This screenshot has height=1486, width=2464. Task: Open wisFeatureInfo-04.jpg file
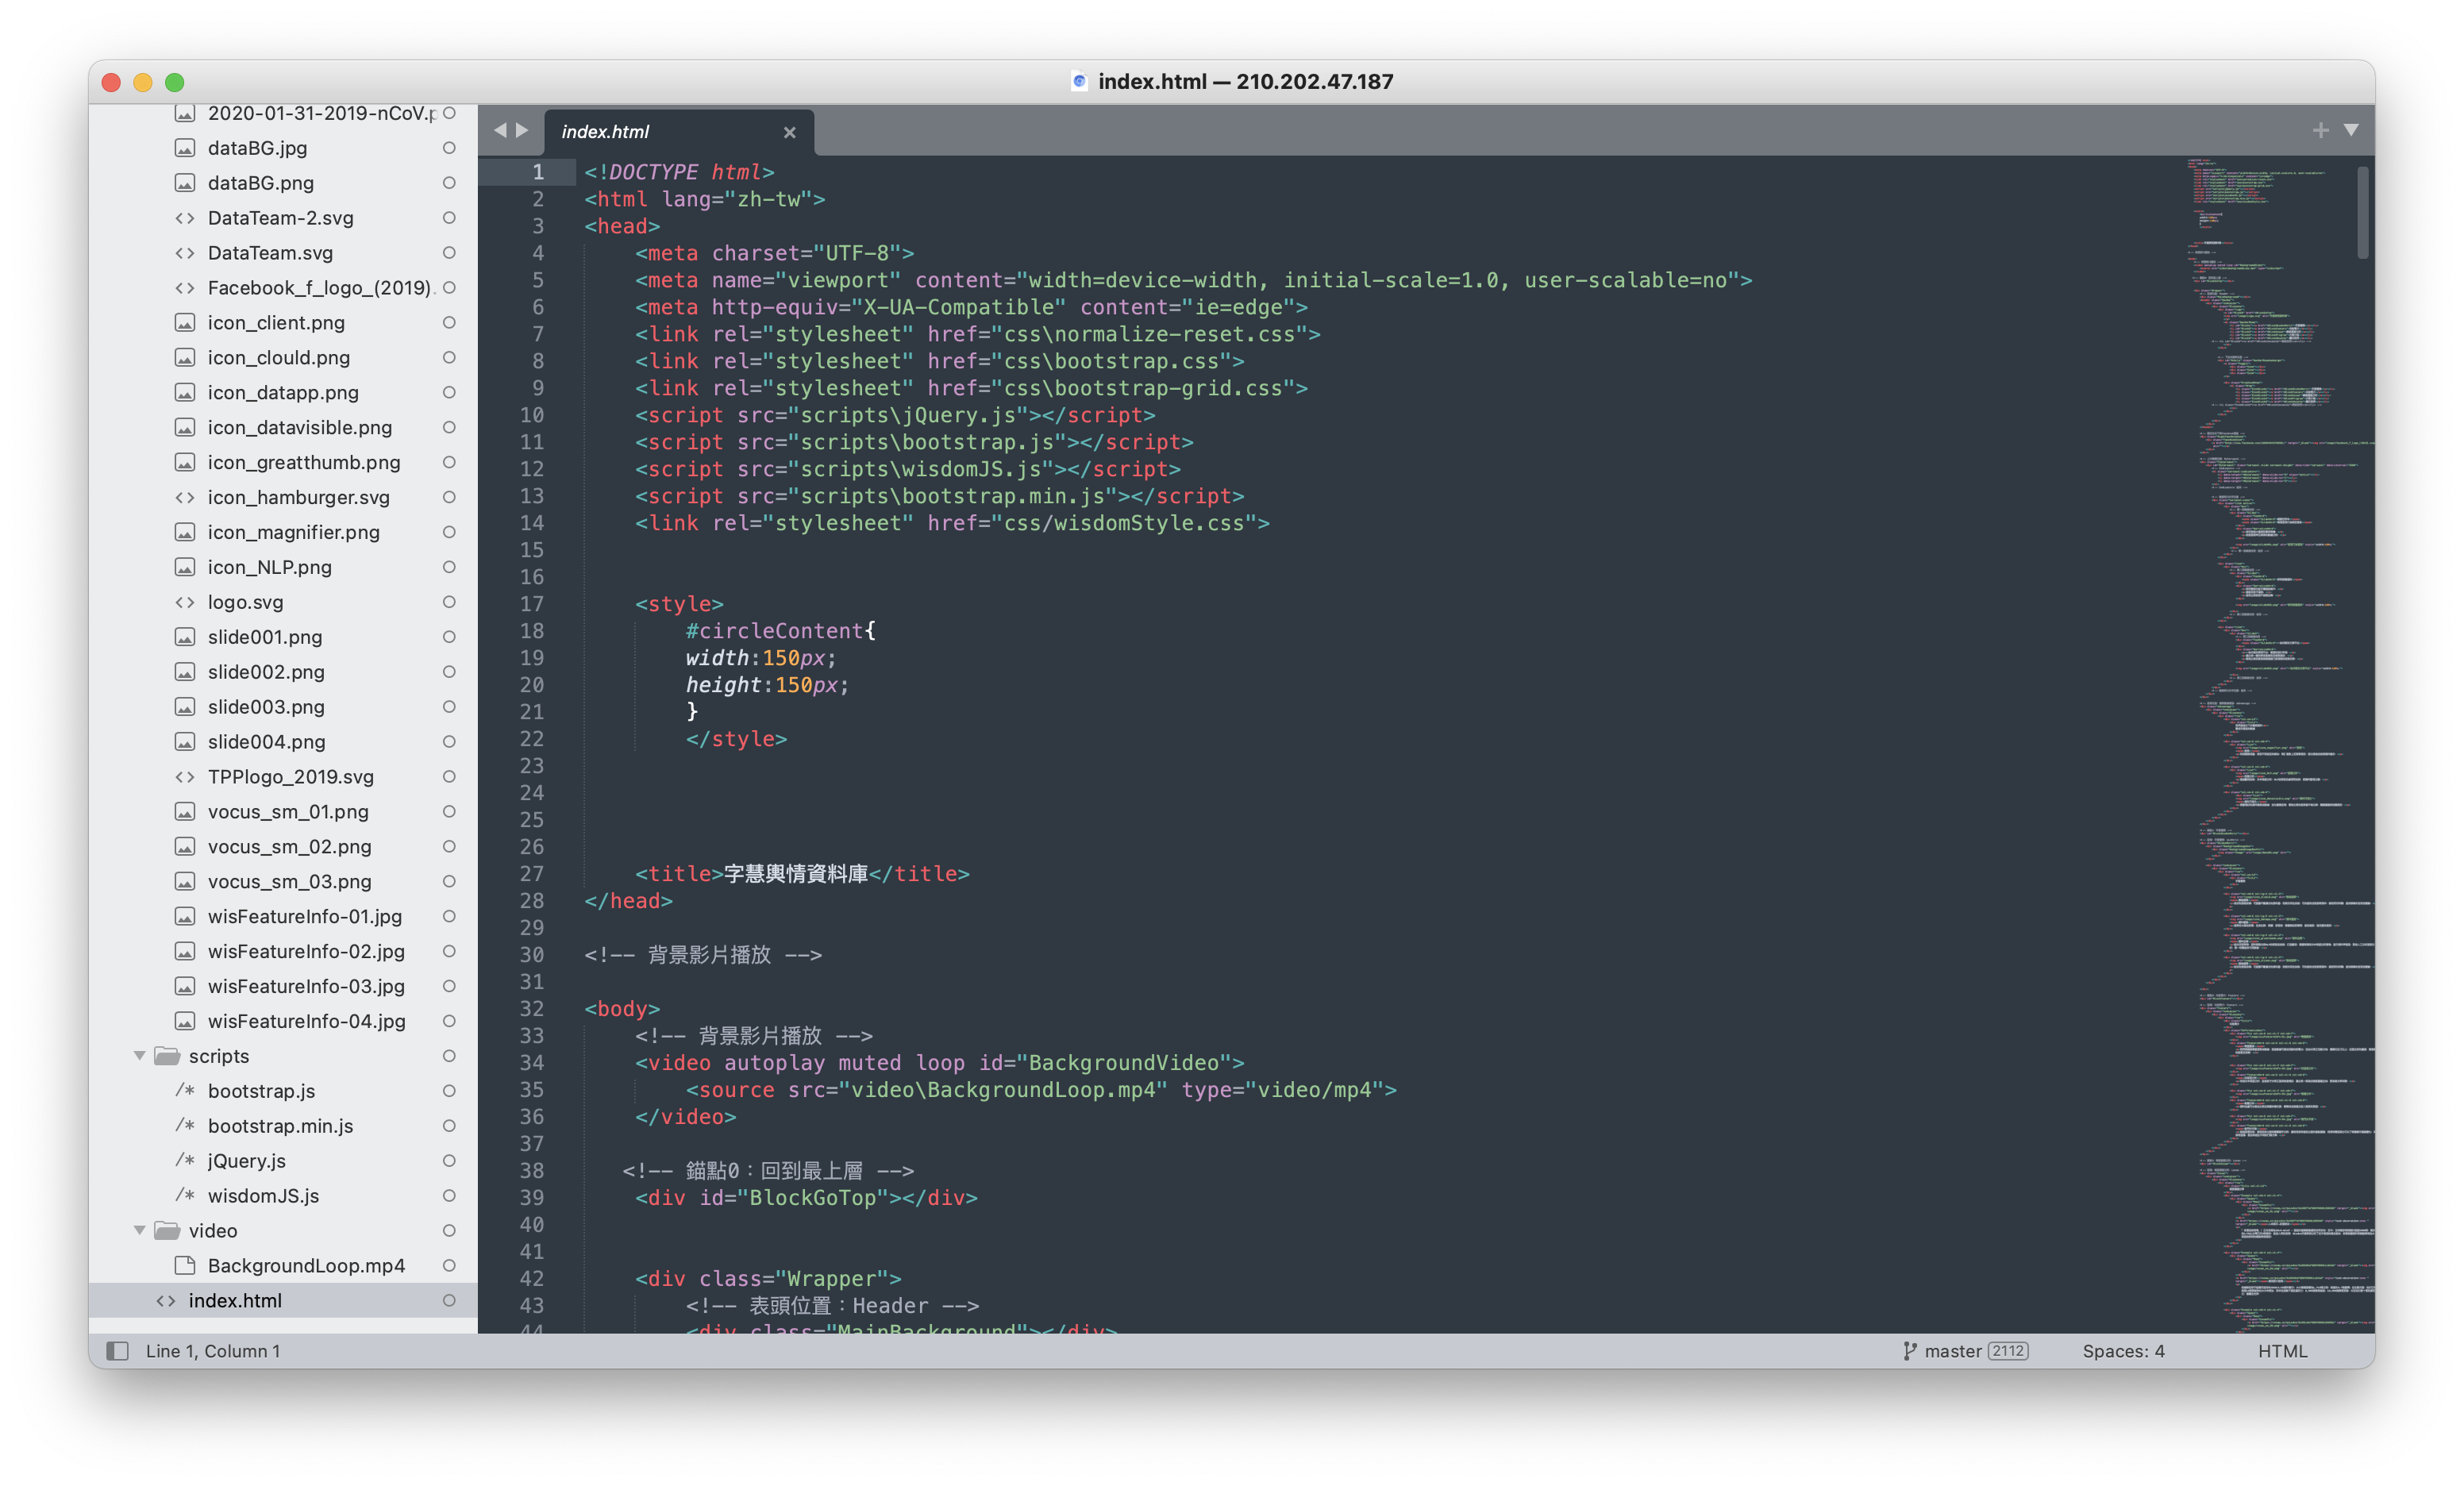[x=306, y=1021]
